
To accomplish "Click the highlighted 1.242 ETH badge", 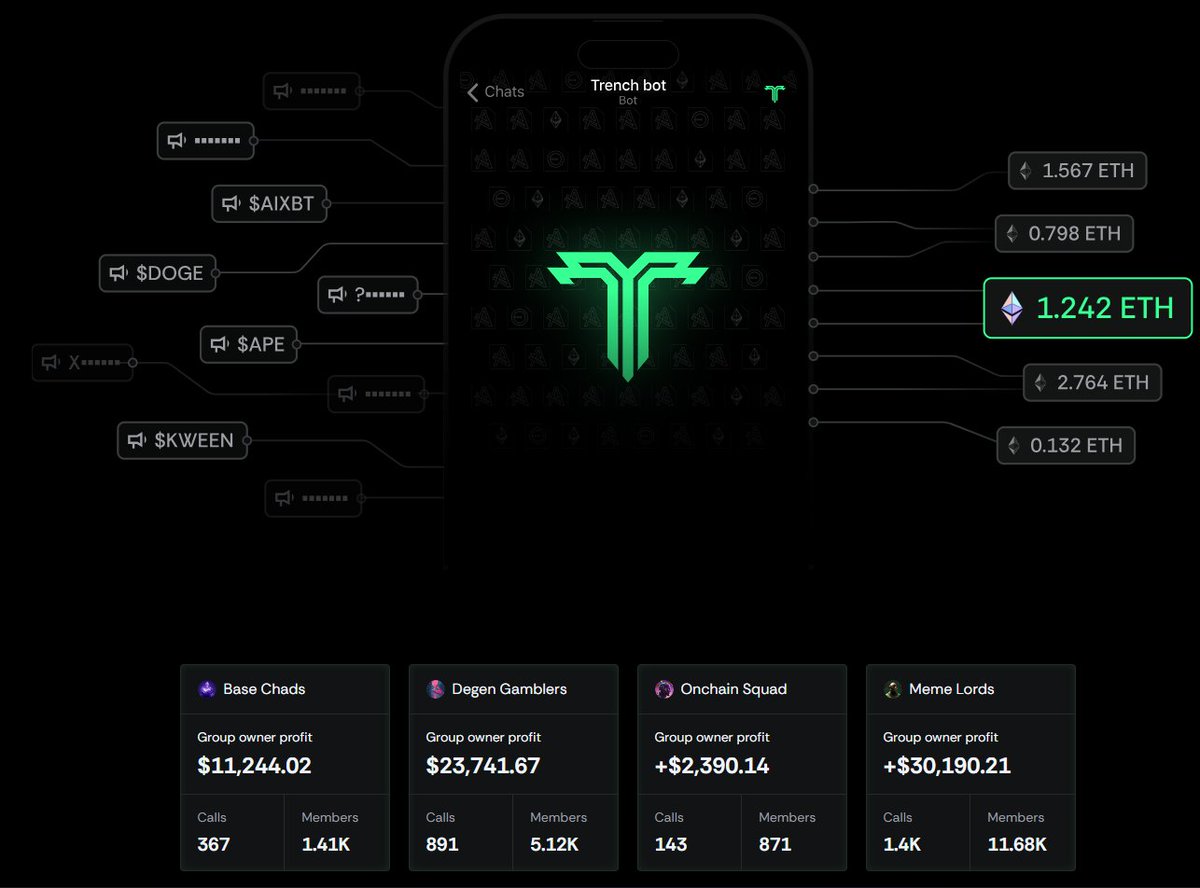I will tap(1088, 308).
